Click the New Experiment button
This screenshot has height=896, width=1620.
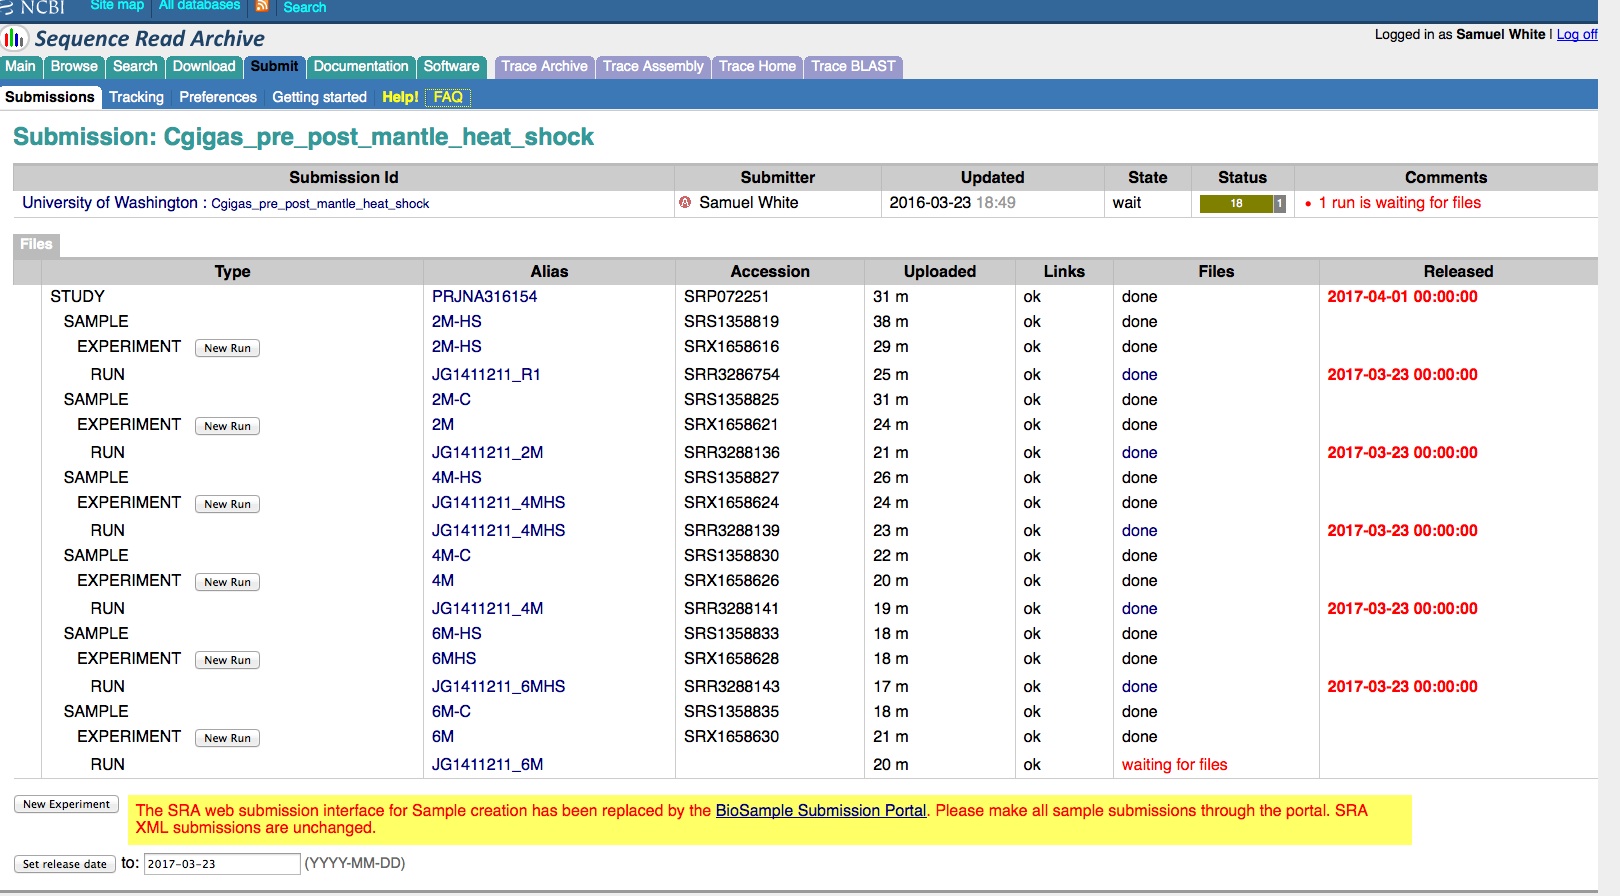coord(66,804)
